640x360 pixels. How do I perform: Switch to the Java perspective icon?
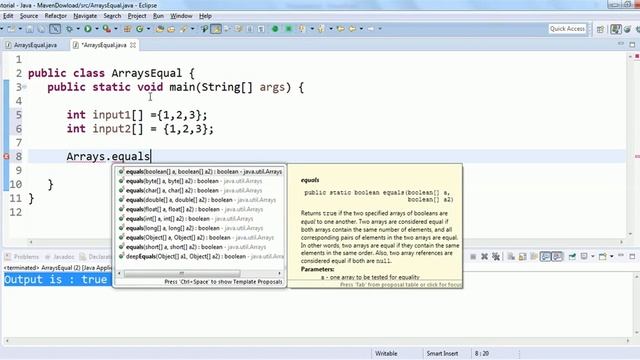[616, 29]
